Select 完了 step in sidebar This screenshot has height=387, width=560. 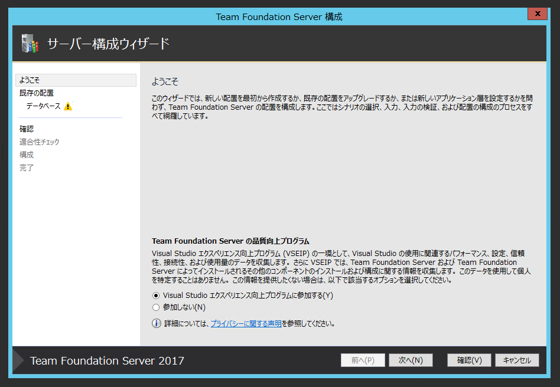tap(26, 167)
